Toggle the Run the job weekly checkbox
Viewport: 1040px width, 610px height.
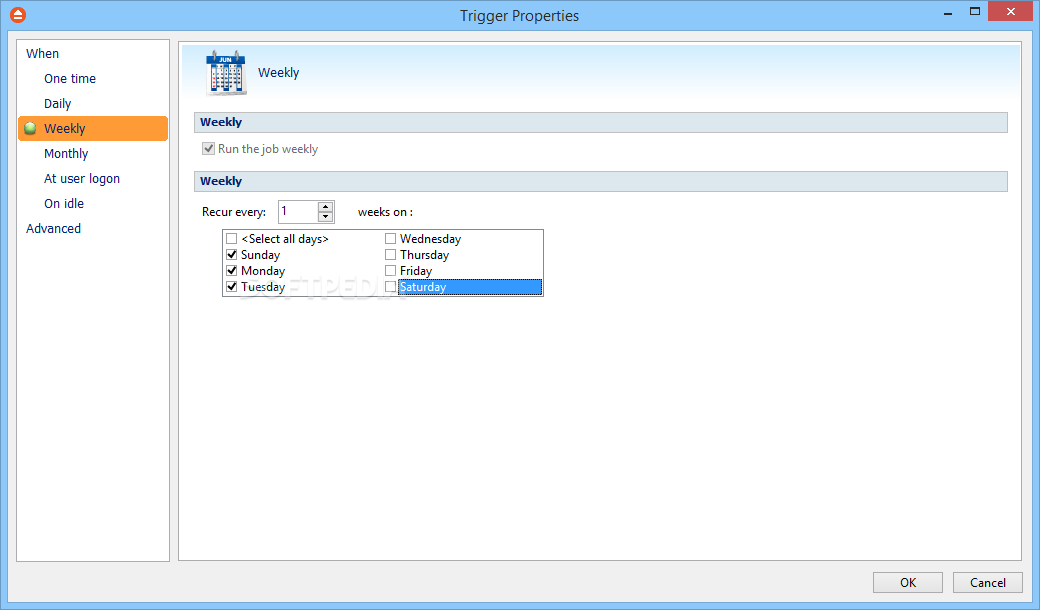pyautogui.click(x=208, y=149)
